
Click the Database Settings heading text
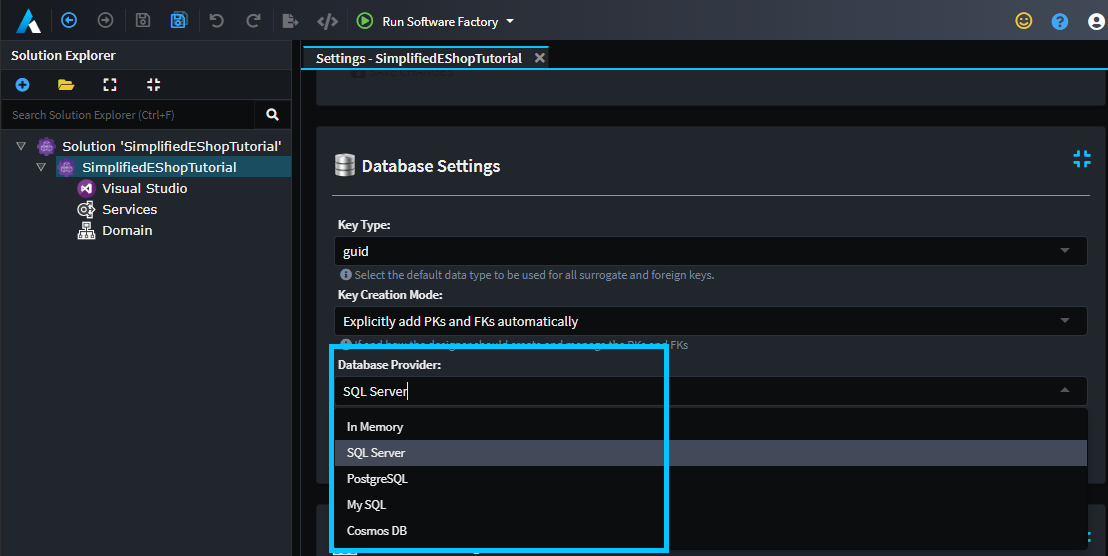pyautogui.click(x=431, y=166)
